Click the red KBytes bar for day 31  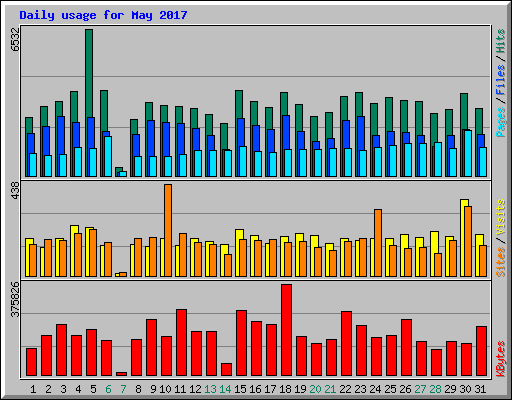pyautogui.click(x=482, y=351)
